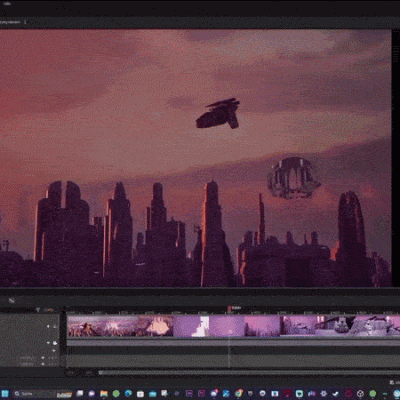Image resolution: width=400 pixels, height=400 pixels.
Task: Click the red playhead marker on the timeline ruler
Action: coord(229,309)
